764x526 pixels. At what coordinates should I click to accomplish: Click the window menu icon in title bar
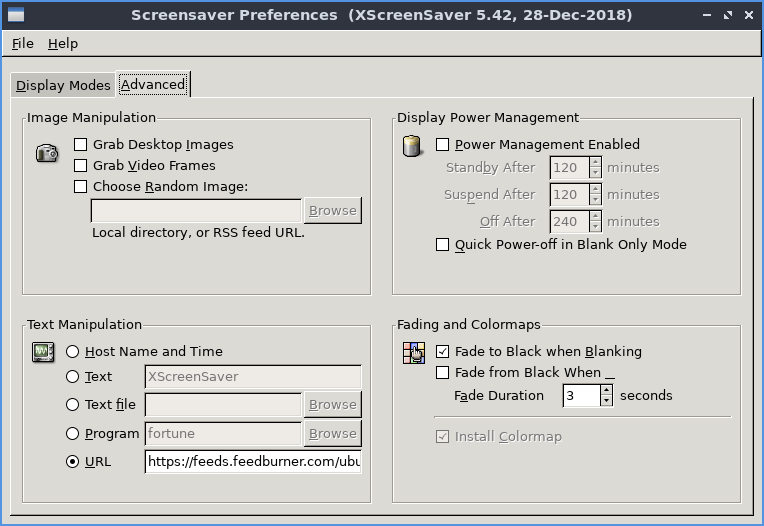(14, 15)
